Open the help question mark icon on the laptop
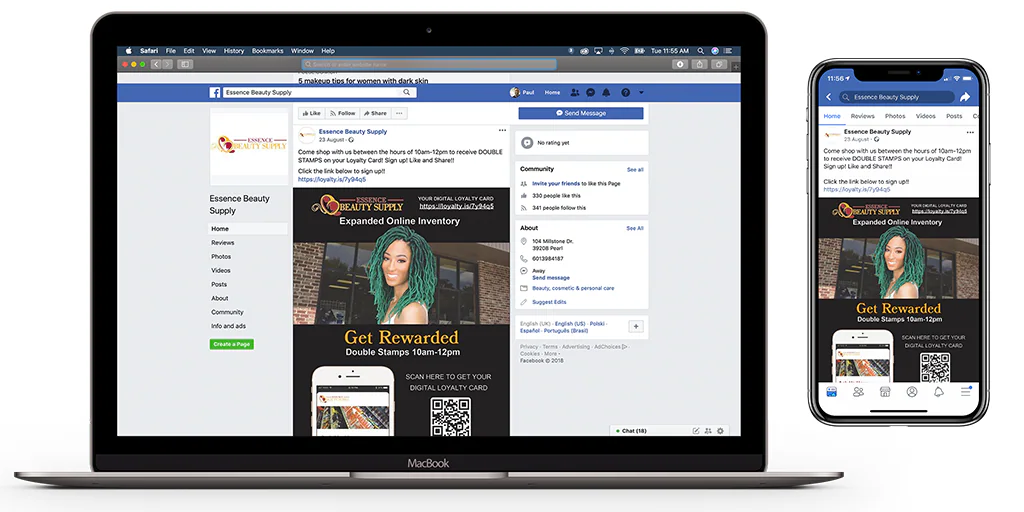 pos(625,93)
